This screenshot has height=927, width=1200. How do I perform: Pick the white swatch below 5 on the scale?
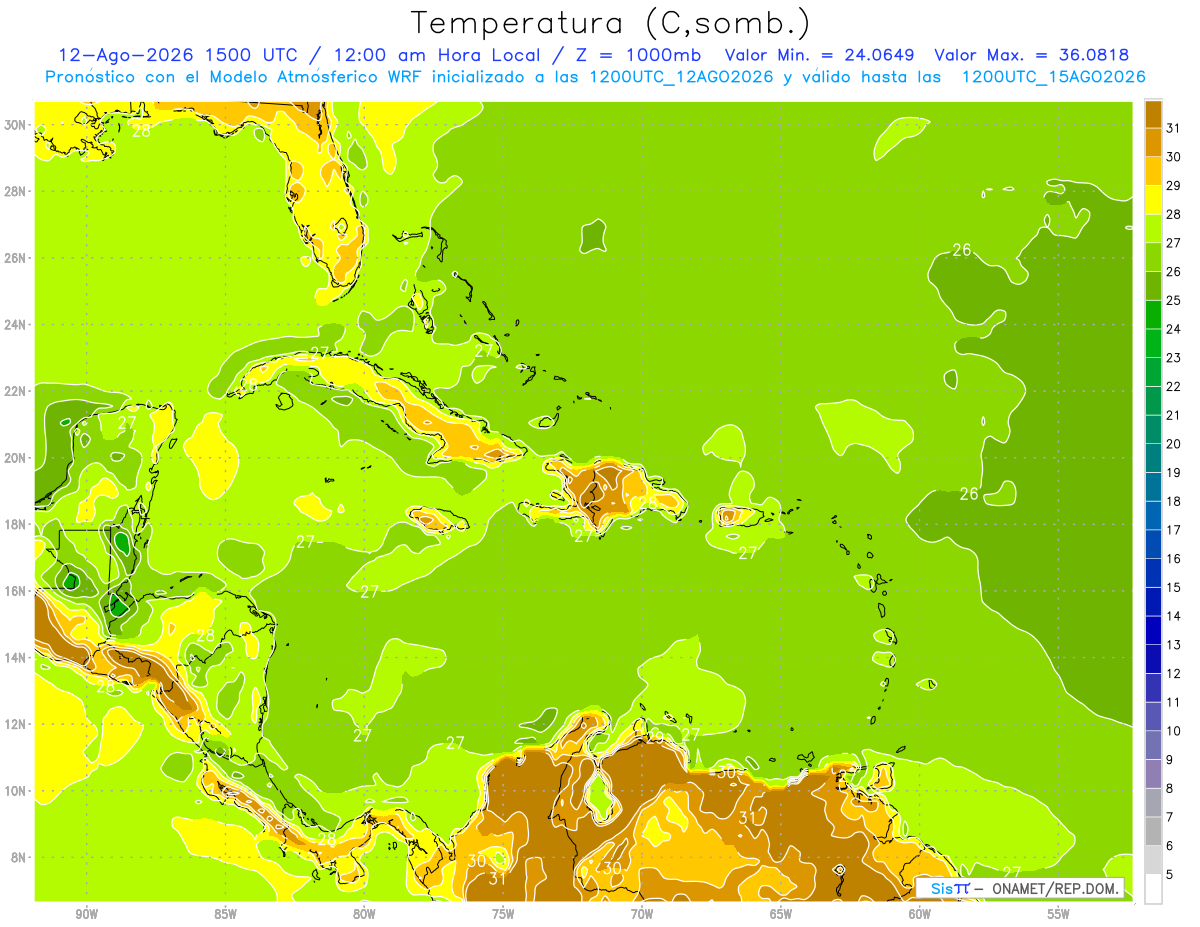point(1153,889)
